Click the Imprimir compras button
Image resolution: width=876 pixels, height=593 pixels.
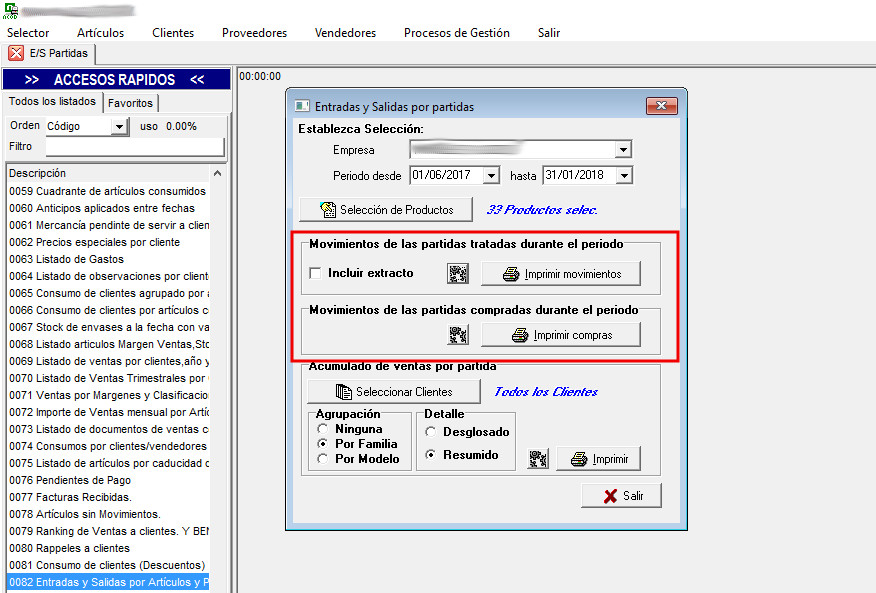click(x=561, y=335)
